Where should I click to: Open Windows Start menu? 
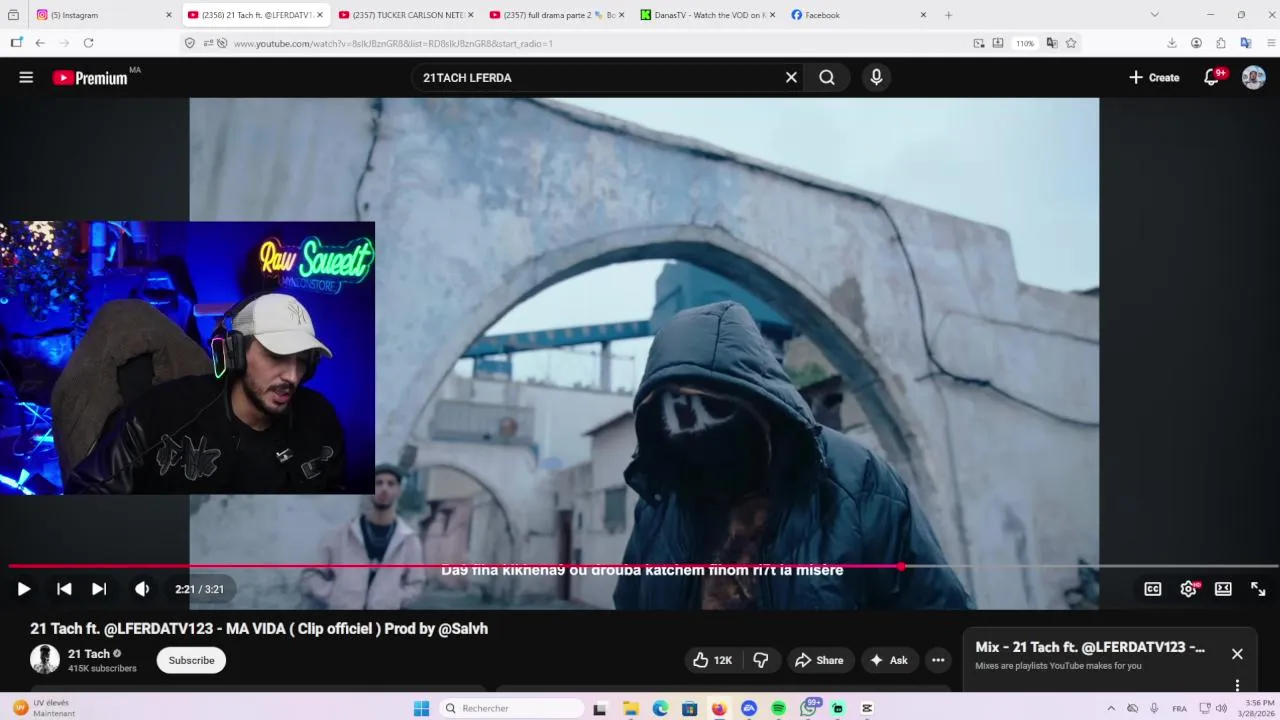[x=421, y=708]
